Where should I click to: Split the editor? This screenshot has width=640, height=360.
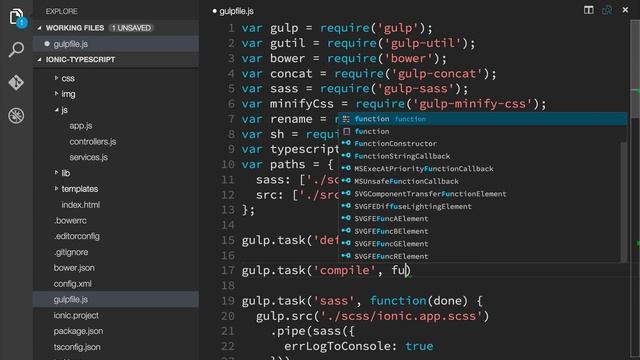point(589,10)
